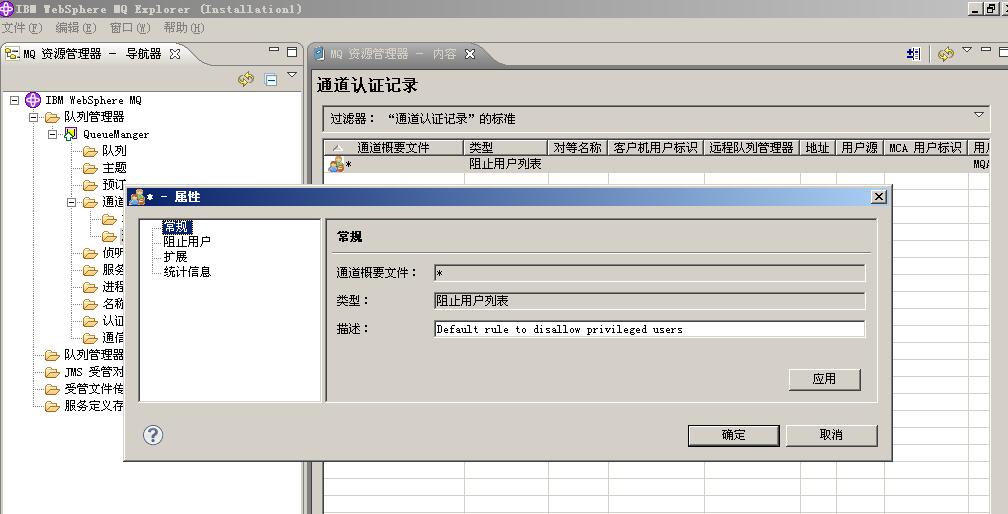The width and height of the screenshot is (1008, 514).
Task: Select the 认证 folder icon in the tree
Action: pos(90,321)
